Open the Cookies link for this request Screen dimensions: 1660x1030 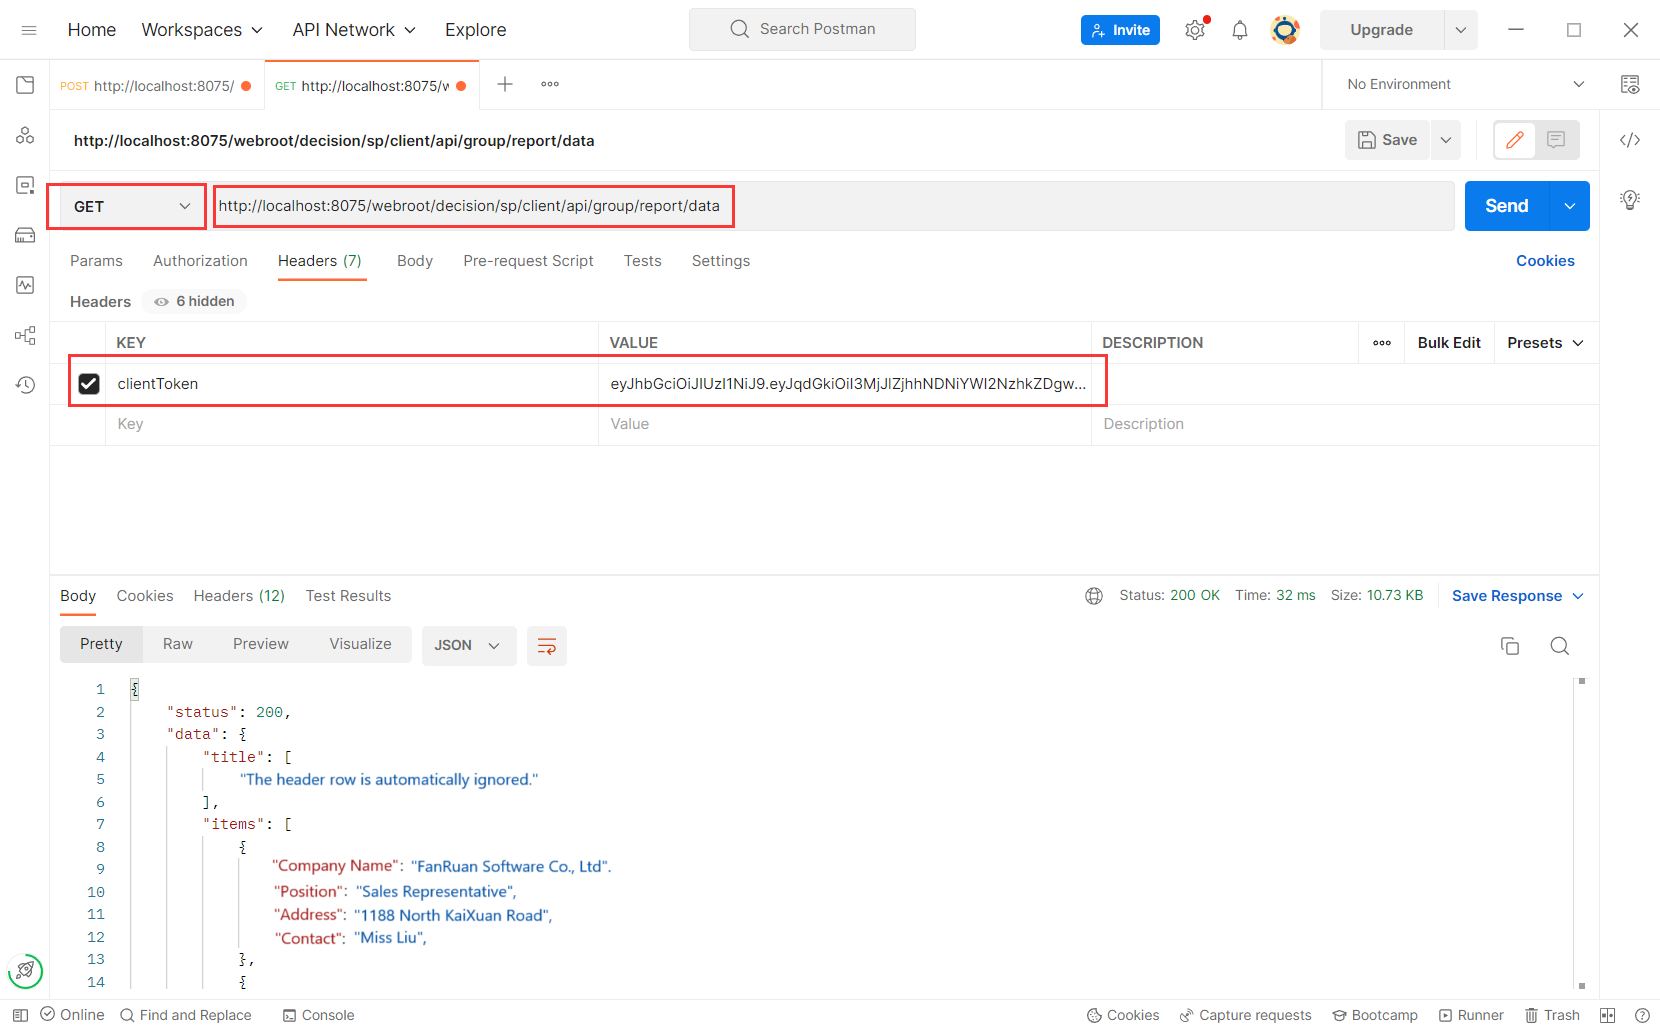1544,261
